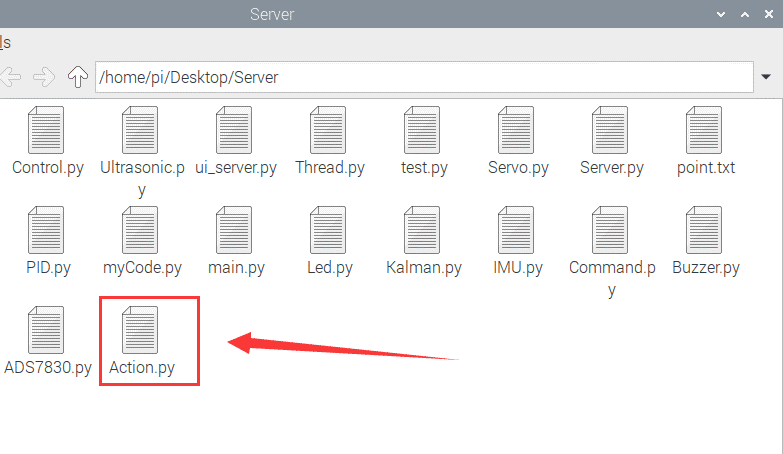
Task: Select the Control.py file icon
Action: click(x=46, y=130)
